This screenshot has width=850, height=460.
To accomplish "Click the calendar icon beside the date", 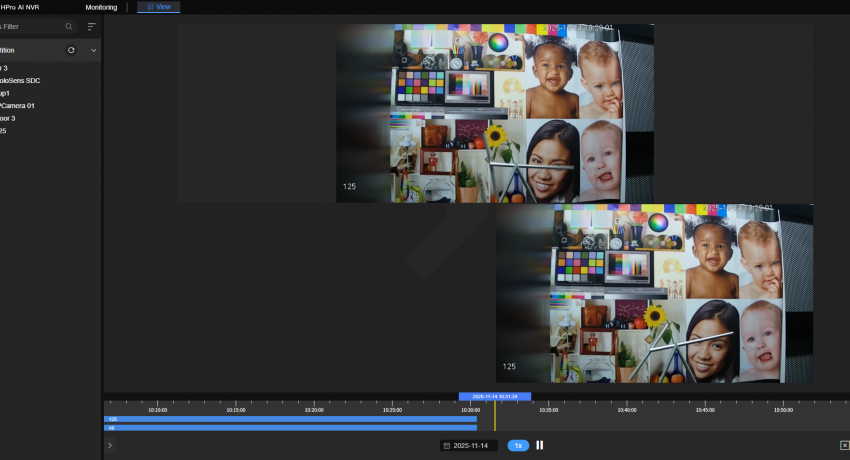I will click(447, 445).
